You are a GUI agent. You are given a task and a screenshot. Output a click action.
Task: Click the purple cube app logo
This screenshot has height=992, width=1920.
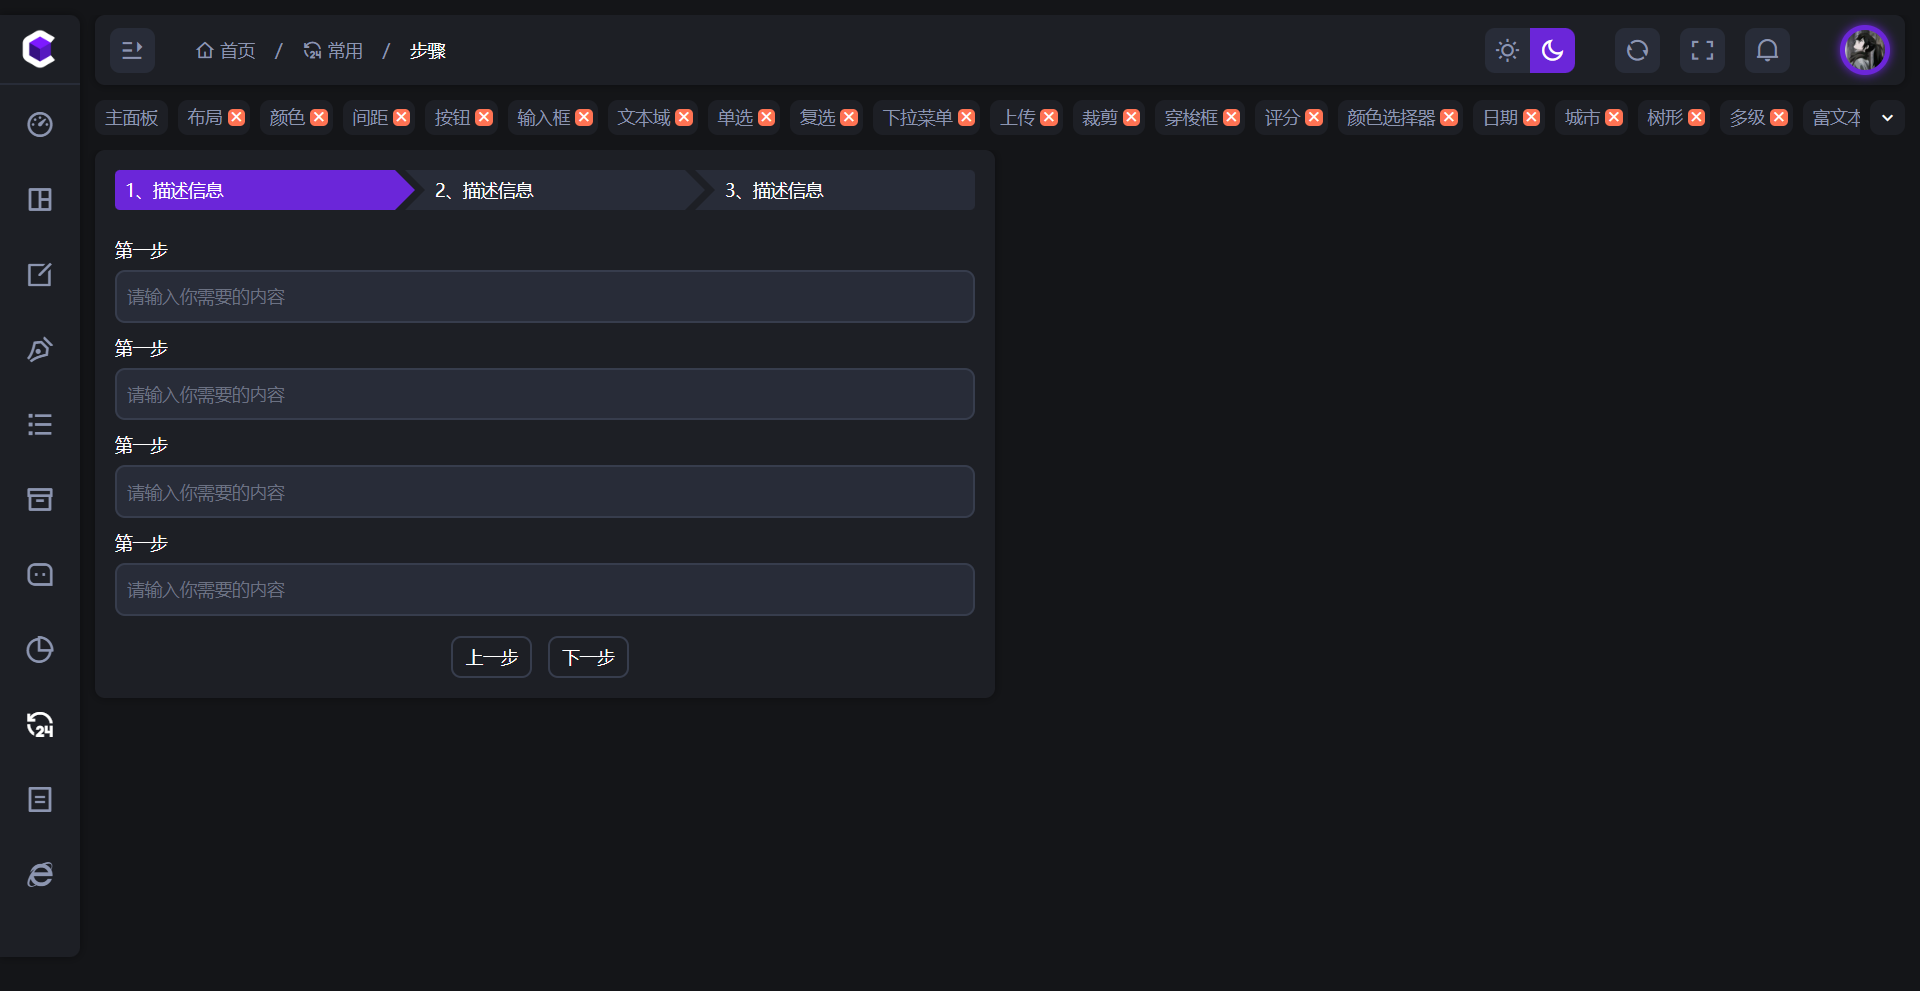39,49
